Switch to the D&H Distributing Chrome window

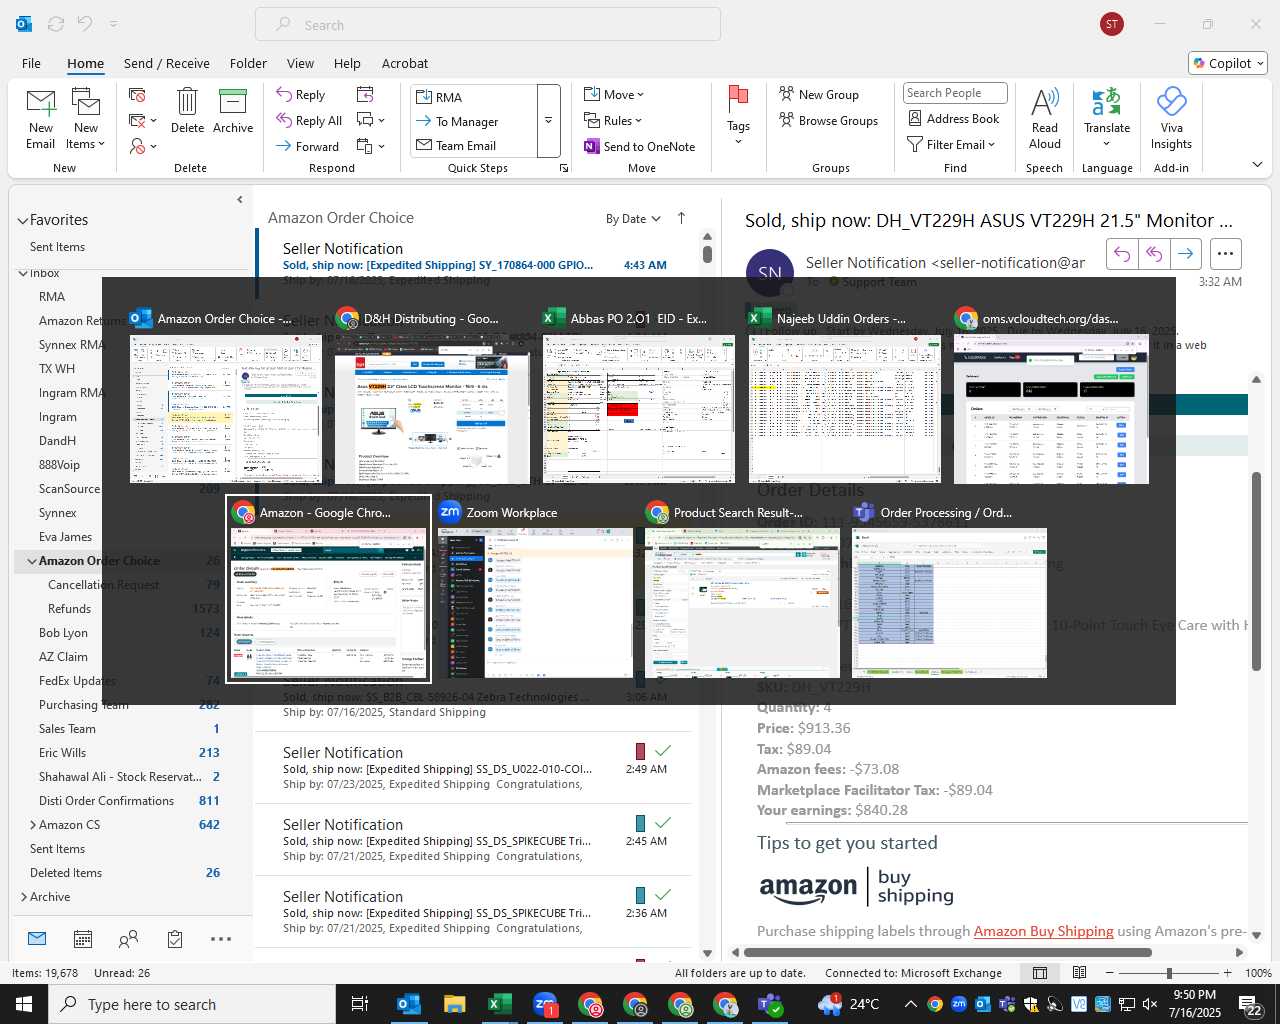(432, 397)
